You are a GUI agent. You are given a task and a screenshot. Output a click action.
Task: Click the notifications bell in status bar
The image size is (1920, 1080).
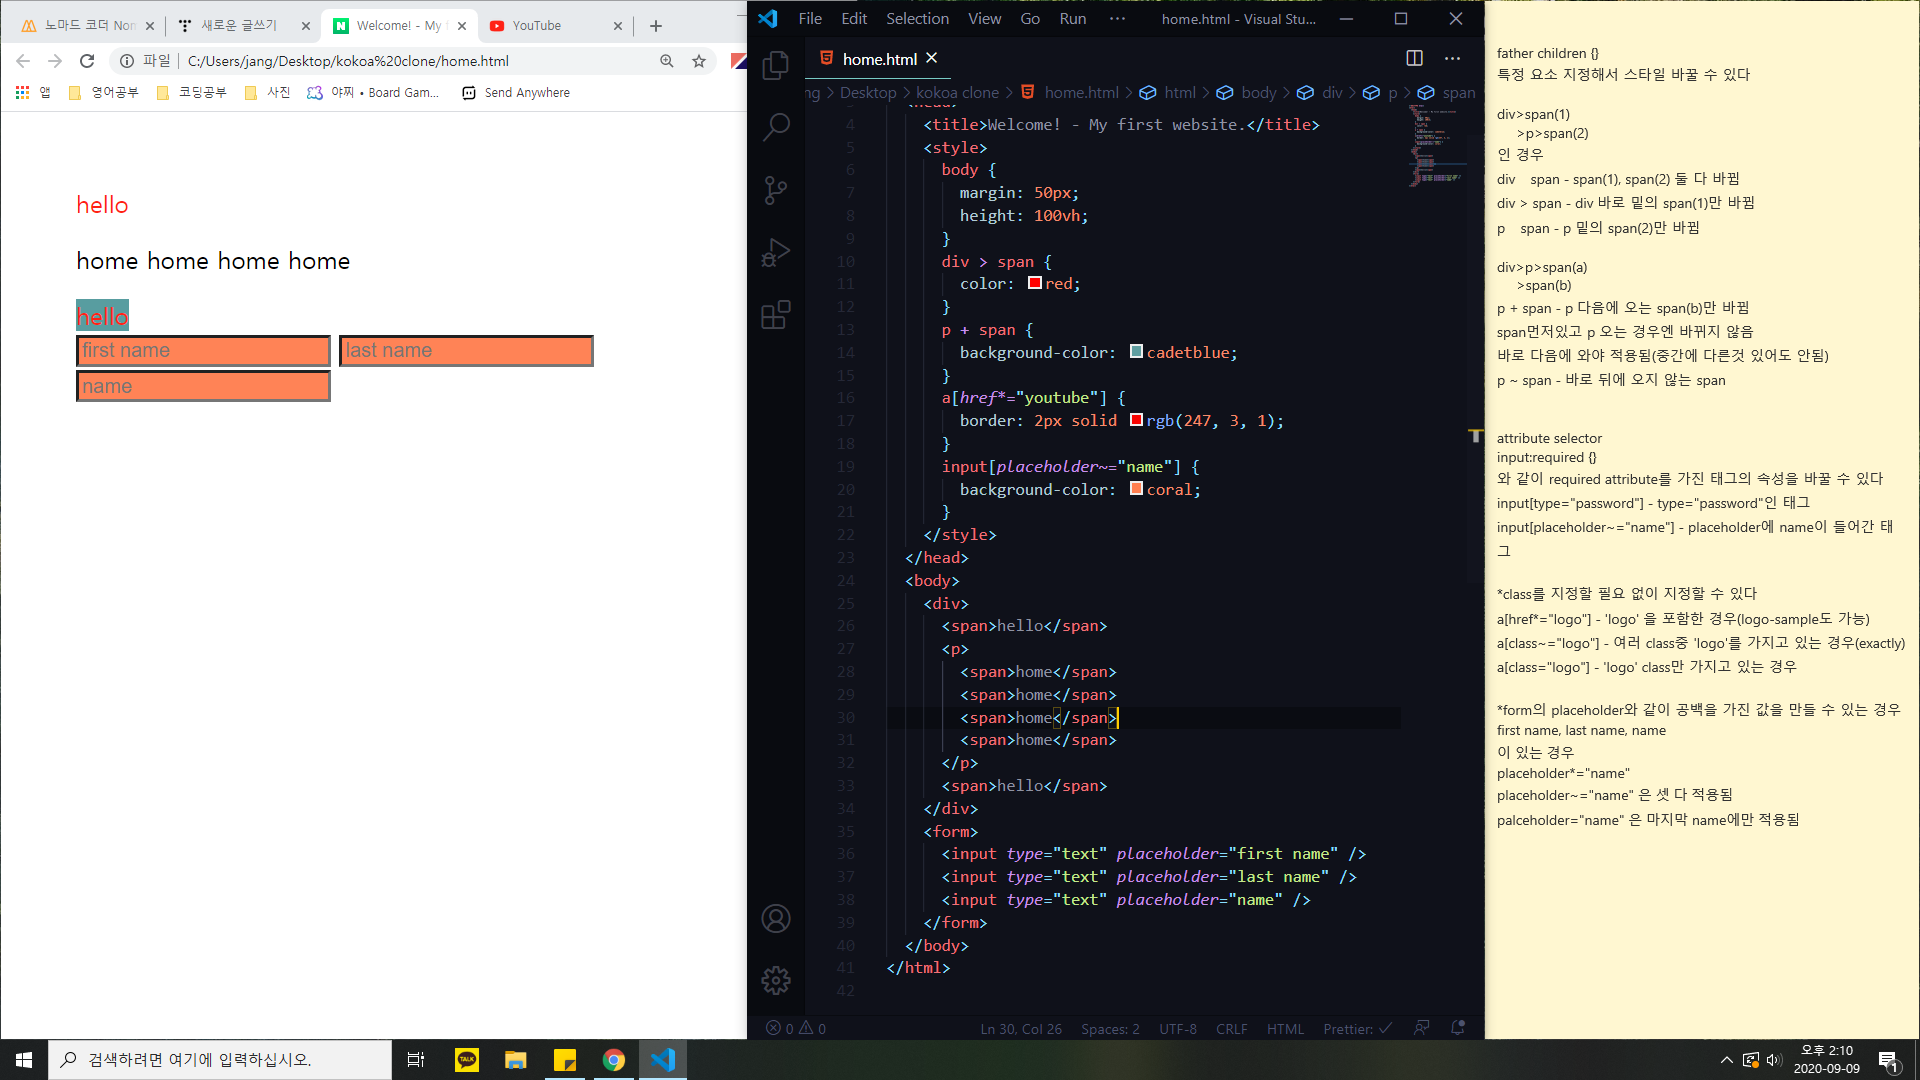click(x=1458, y=1028)
